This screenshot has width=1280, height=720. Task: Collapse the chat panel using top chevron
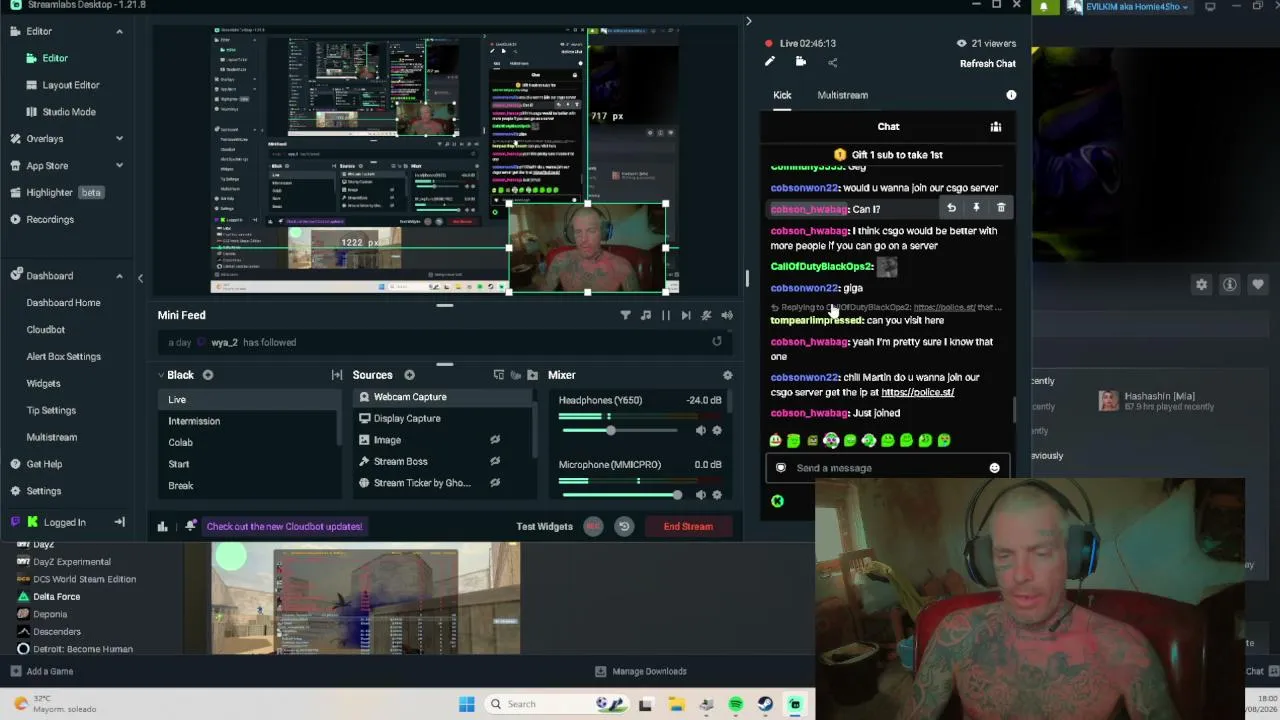click(x=748, y=21)
